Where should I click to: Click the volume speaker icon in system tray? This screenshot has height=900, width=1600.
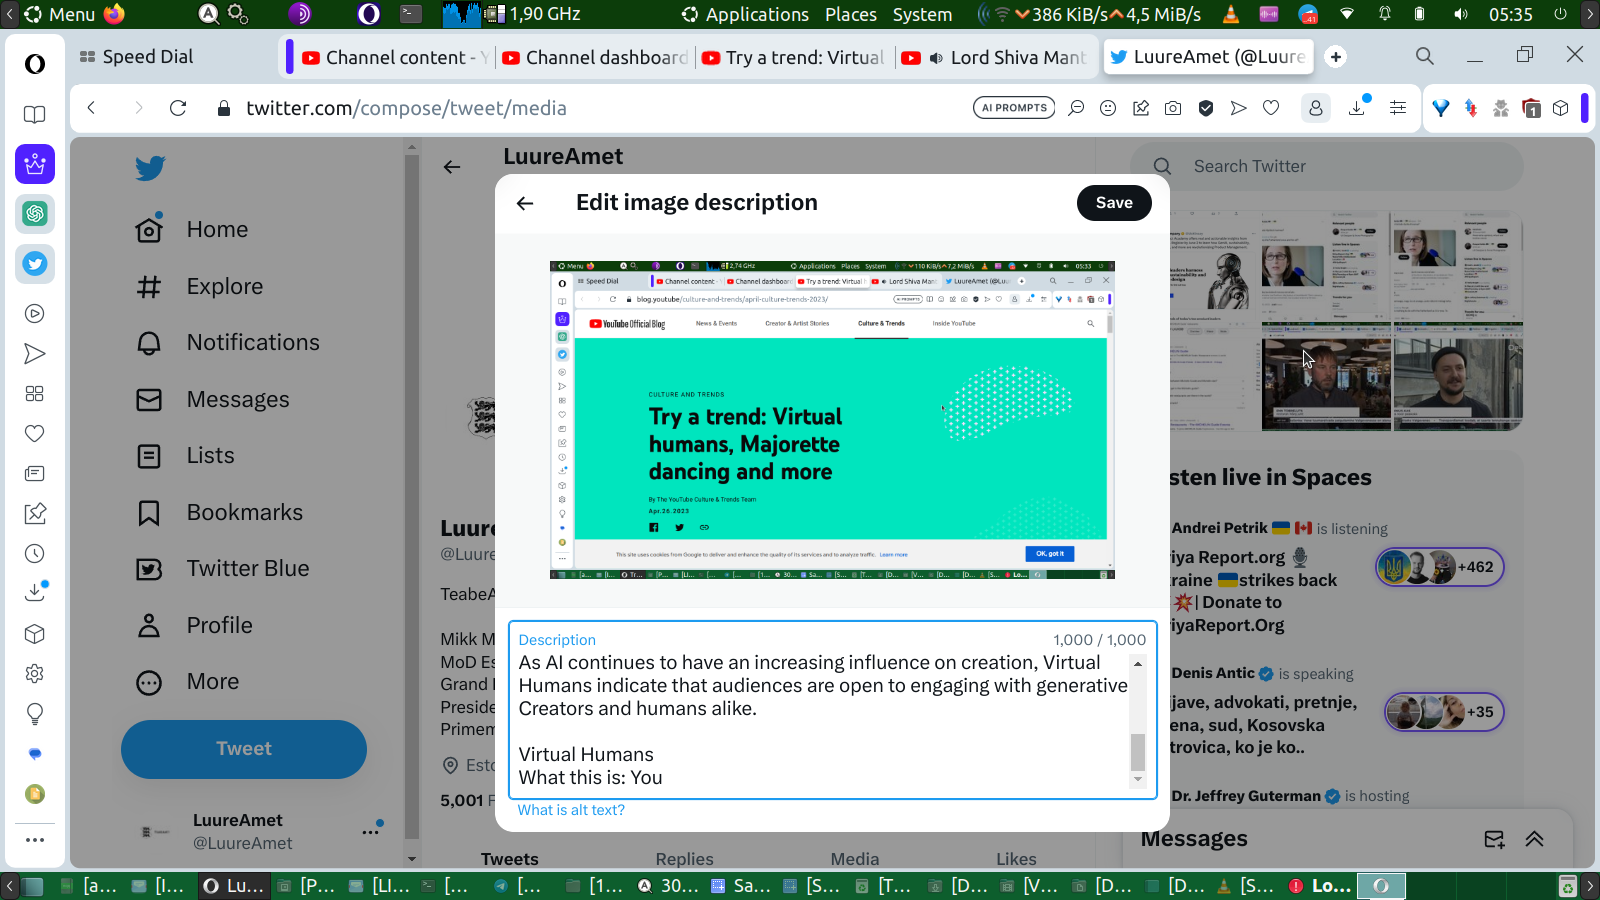coord(1461,14)
